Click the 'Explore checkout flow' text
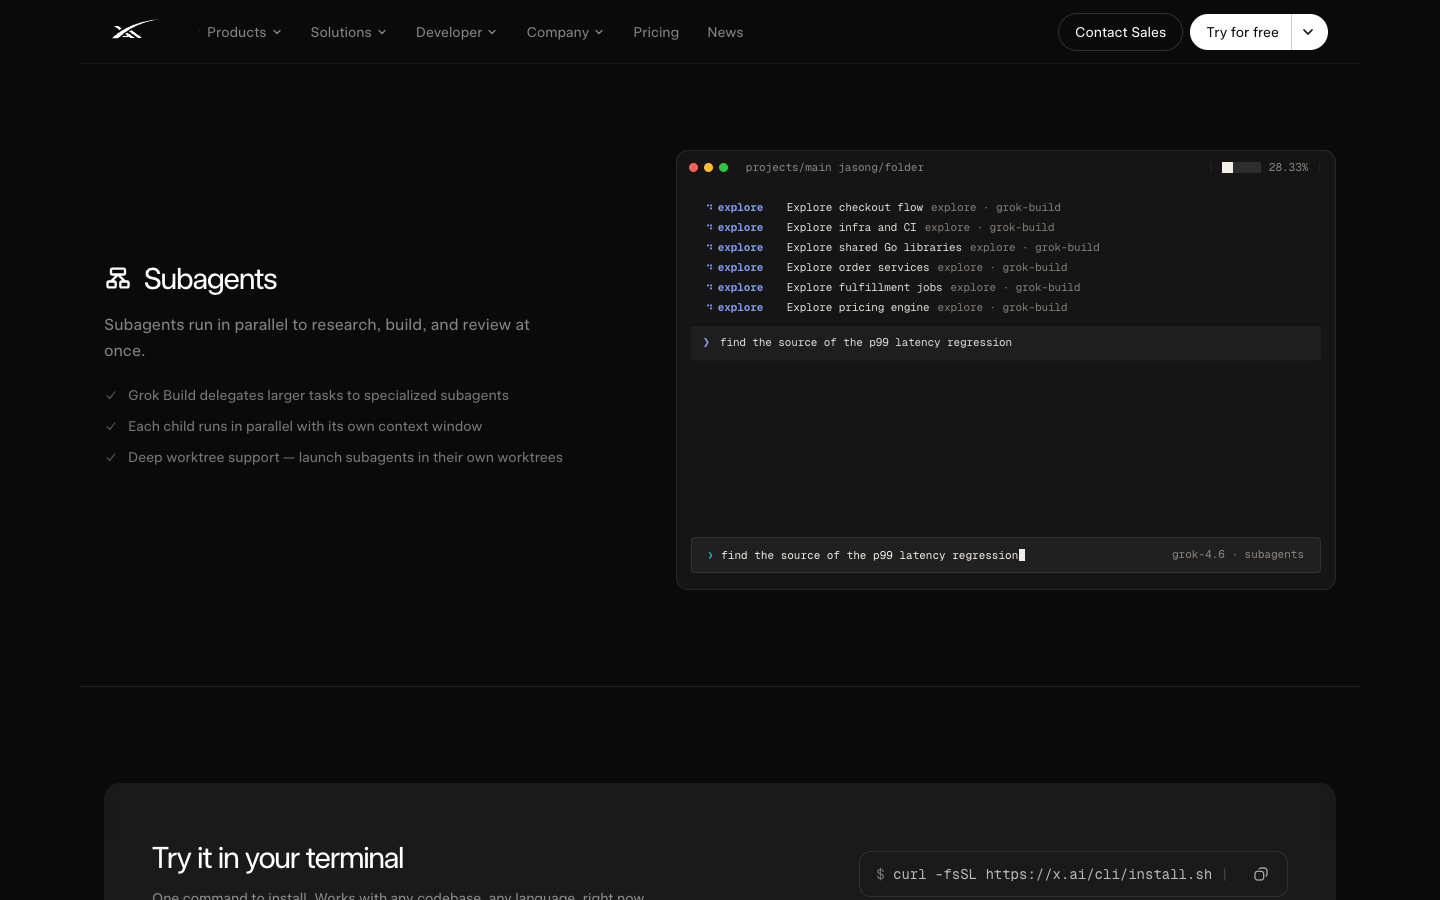Image resolution: width=1440 pixels, height=900 pixels. tap(855, 208)
